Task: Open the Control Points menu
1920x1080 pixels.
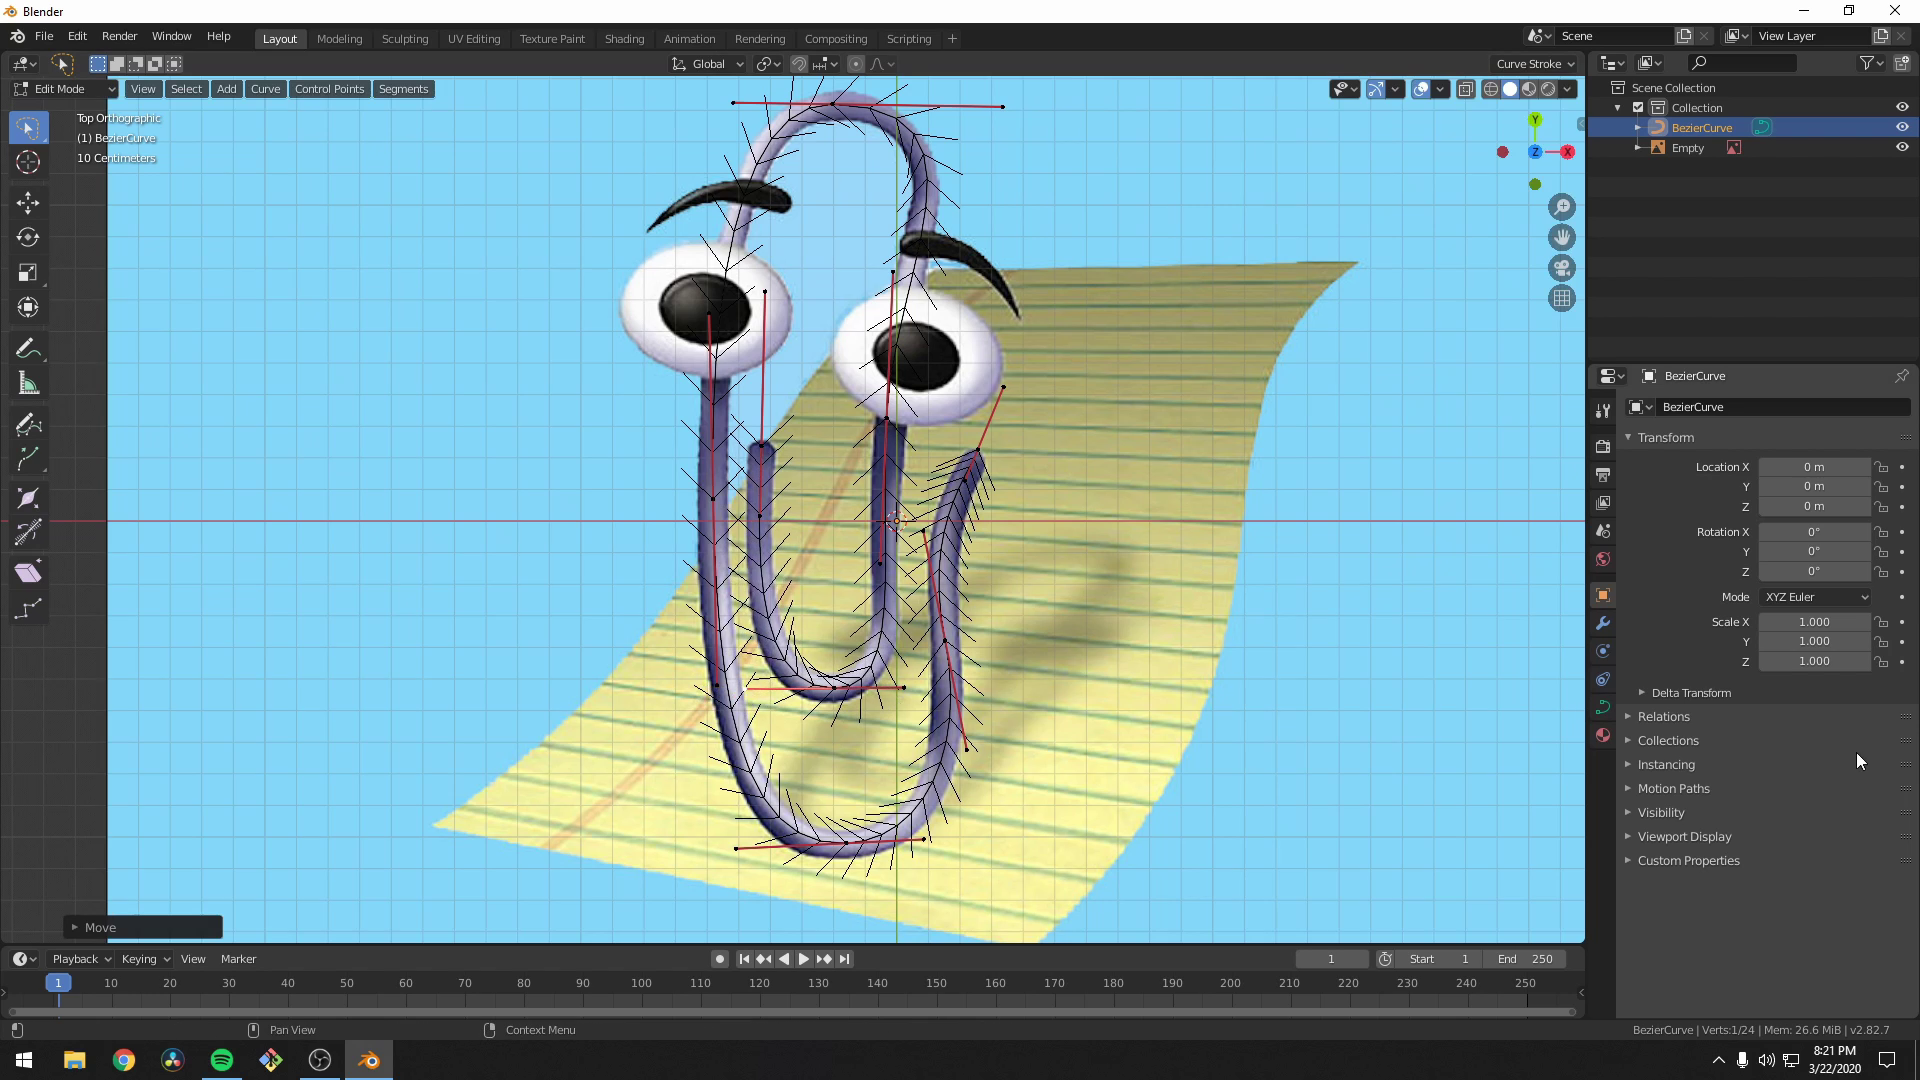Action: 329,89
